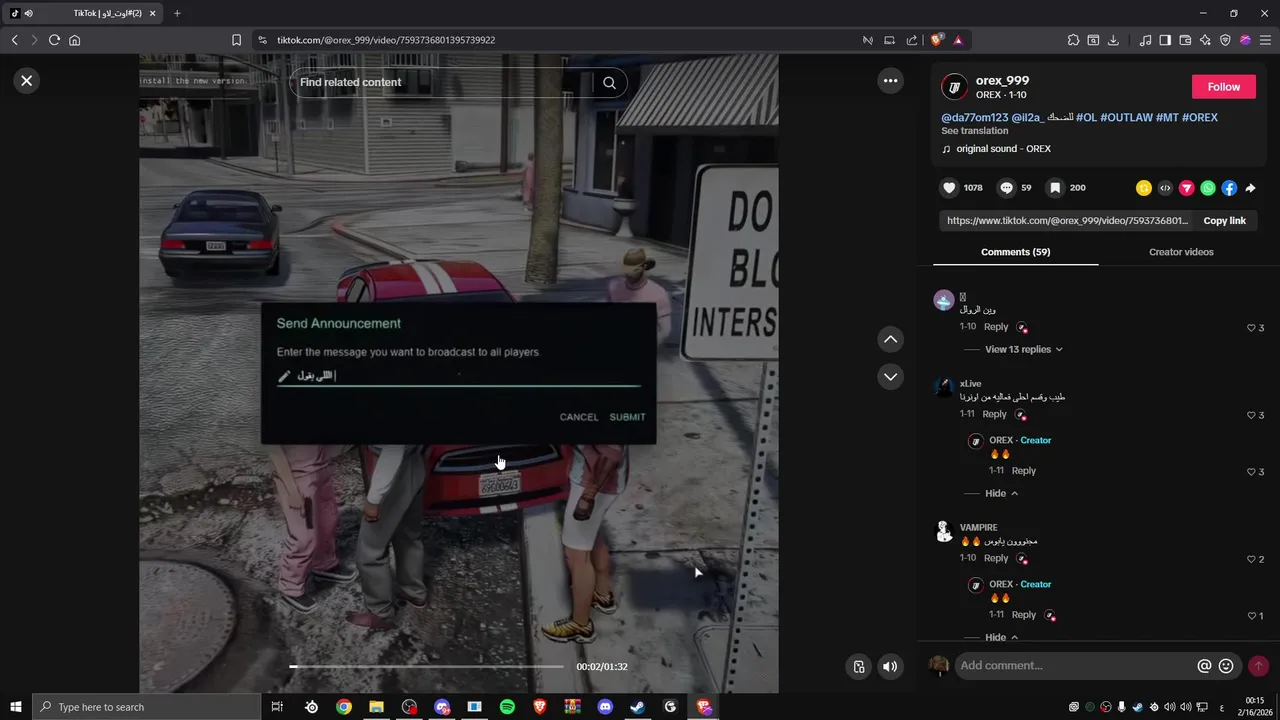Click the embed code icon
Image resolution: width=1280 pixels, height=720 pixels.
pos(1165,188)
